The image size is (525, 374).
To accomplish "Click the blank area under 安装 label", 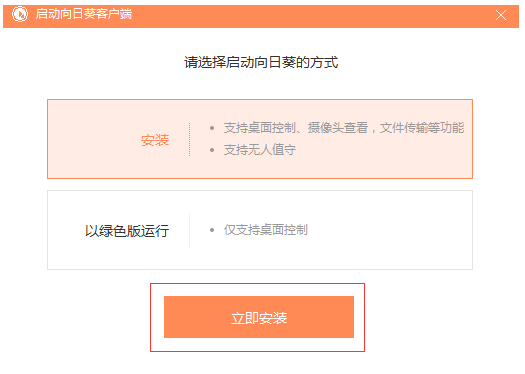I will tap(119, 163).
